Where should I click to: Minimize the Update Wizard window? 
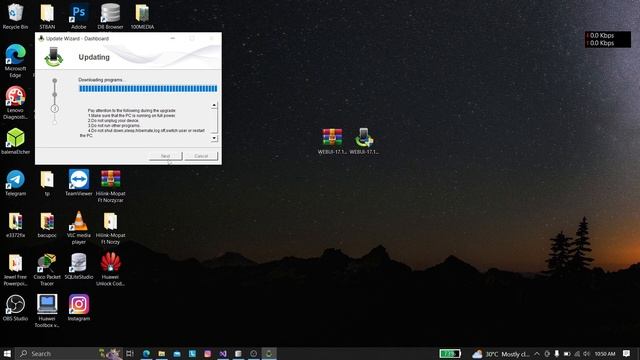tap(173, 38)
